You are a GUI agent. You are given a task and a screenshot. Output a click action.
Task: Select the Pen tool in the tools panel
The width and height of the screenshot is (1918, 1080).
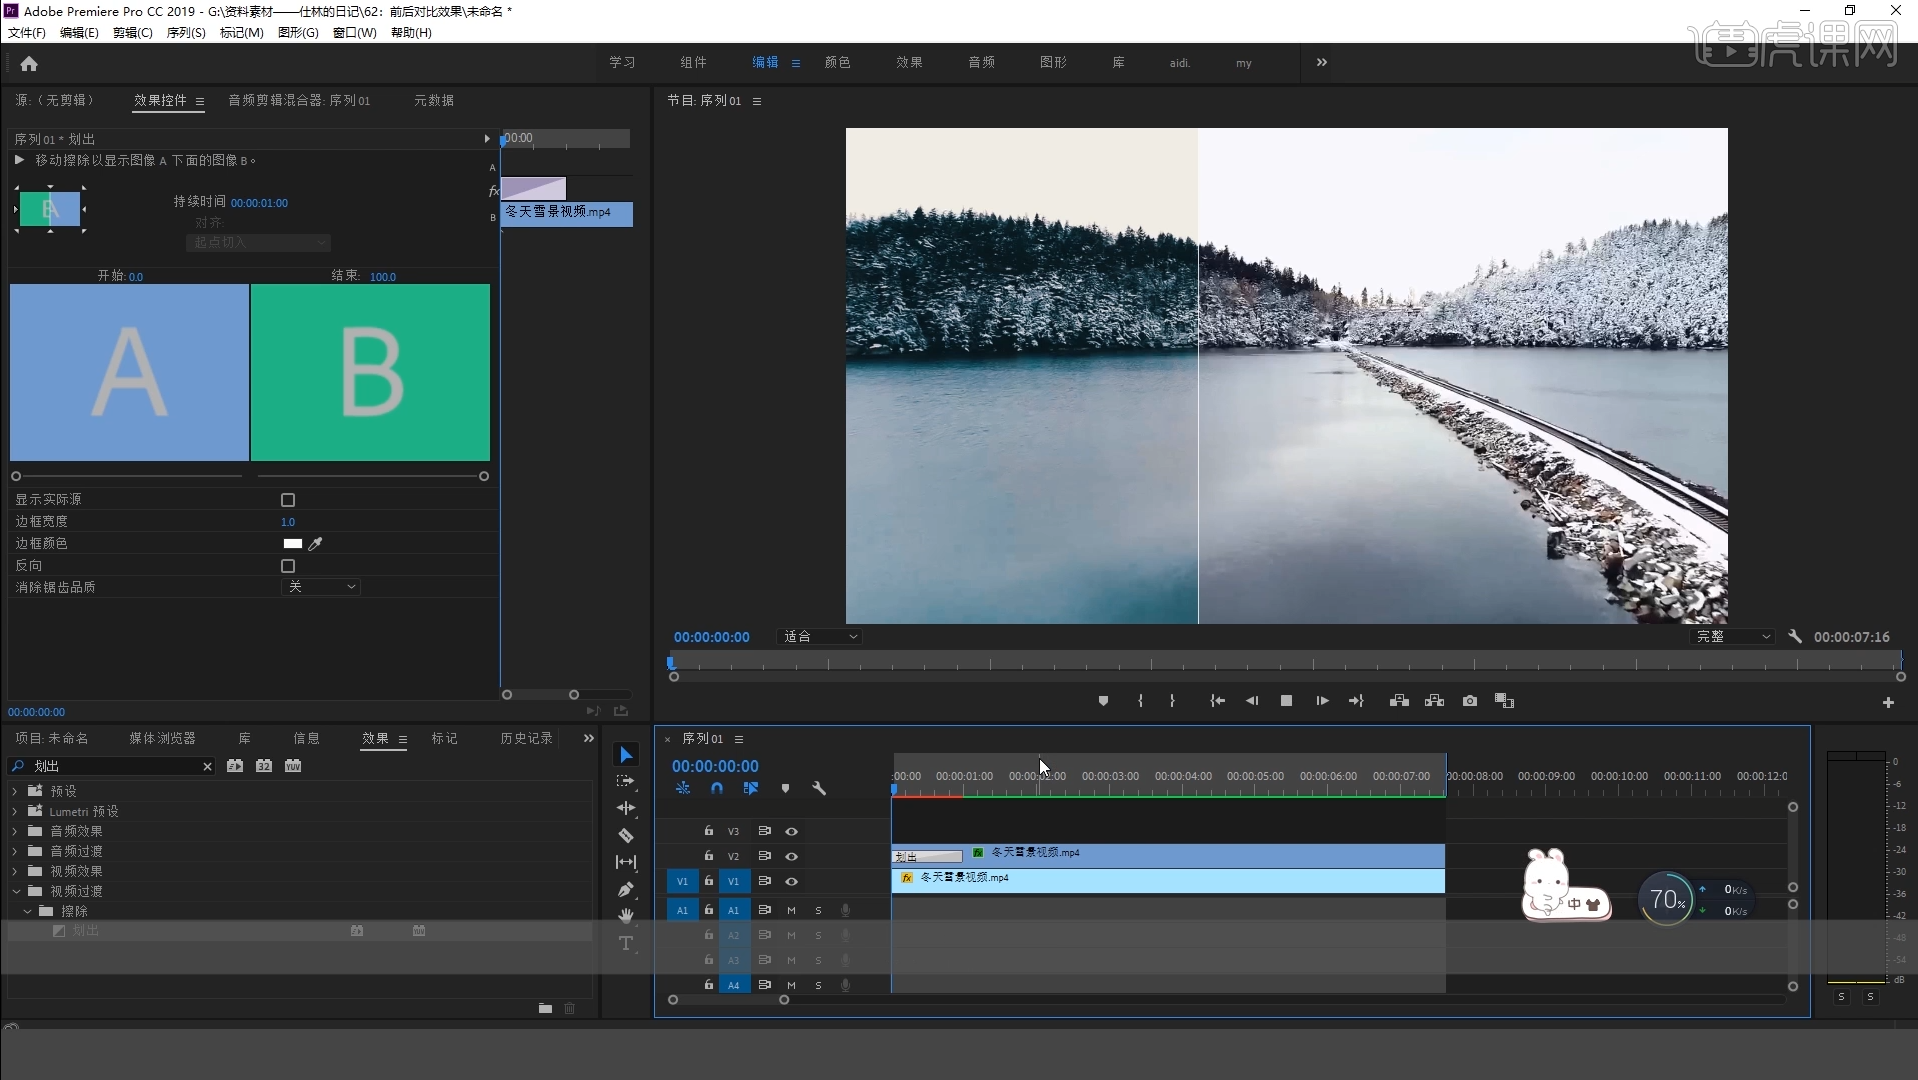(626, 889)
